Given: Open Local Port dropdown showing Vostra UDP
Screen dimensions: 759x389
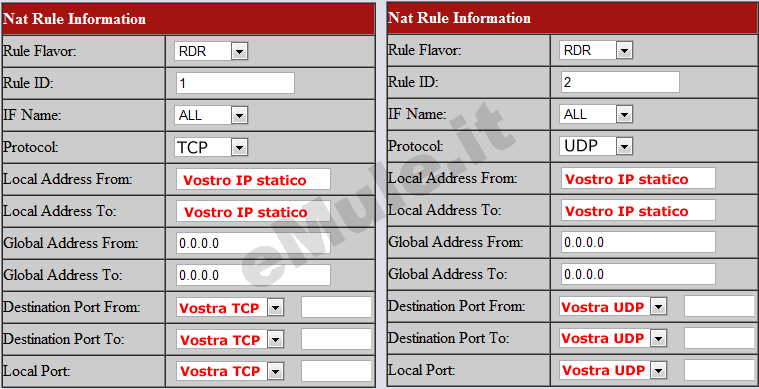Looking at the screenshot, I should (x=613, y=370).
